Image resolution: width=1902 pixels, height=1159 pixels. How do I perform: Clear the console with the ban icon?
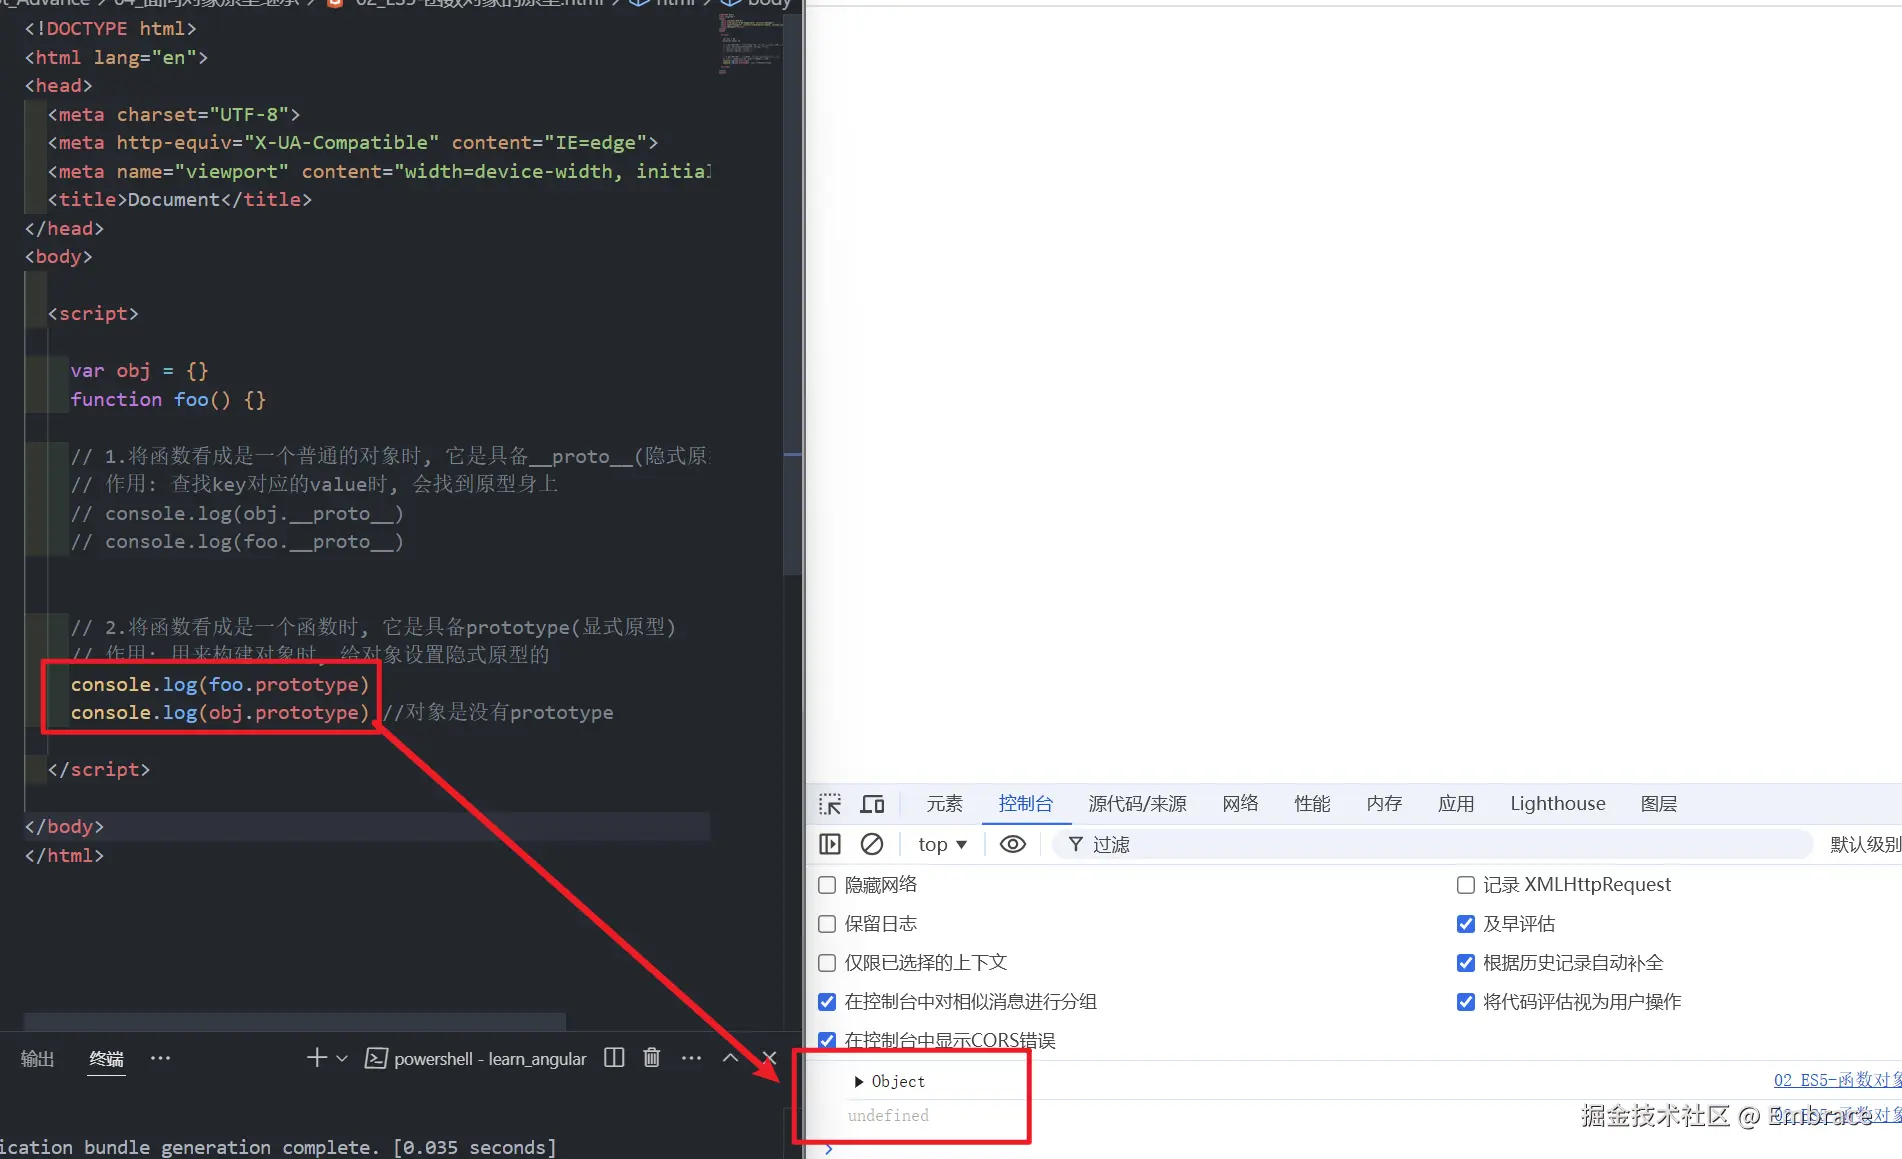coord(872,845)
